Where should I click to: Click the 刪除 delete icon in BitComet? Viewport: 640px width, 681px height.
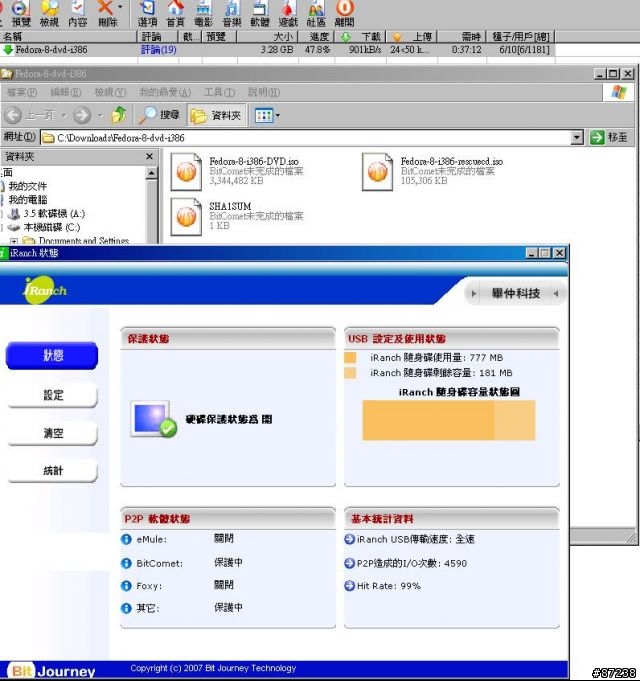[x=106, y=13]
